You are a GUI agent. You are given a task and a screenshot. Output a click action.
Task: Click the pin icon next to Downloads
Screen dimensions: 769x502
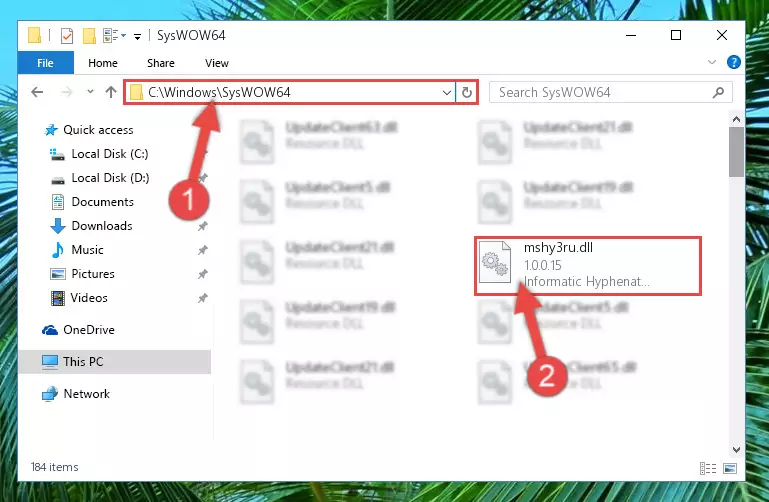pyautogui.click(x=203, y=226)
